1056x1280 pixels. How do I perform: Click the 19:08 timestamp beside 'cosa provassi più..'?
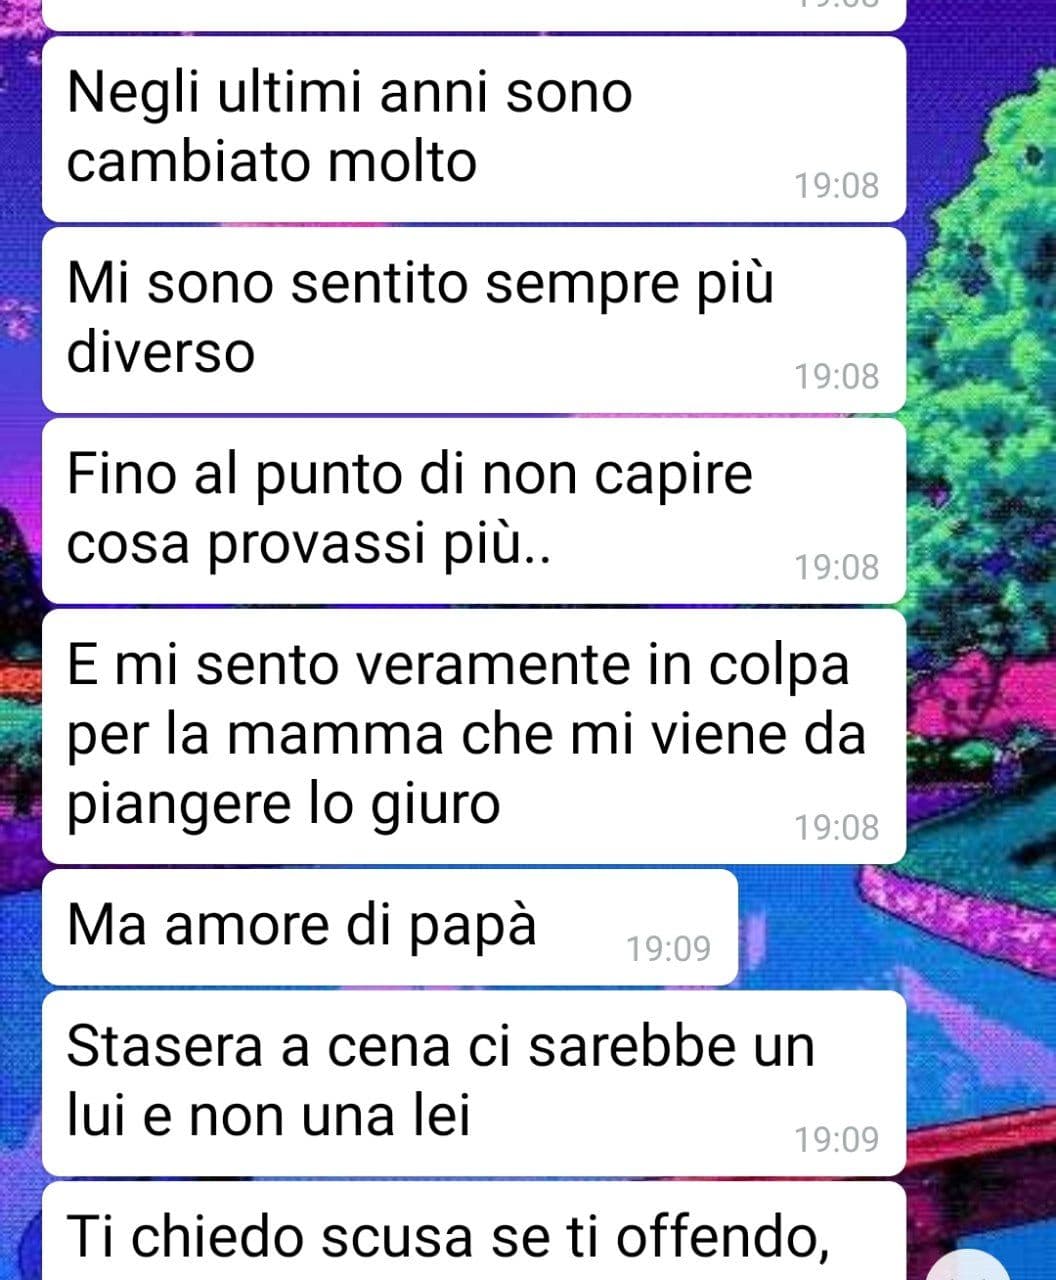click(837, 567)
